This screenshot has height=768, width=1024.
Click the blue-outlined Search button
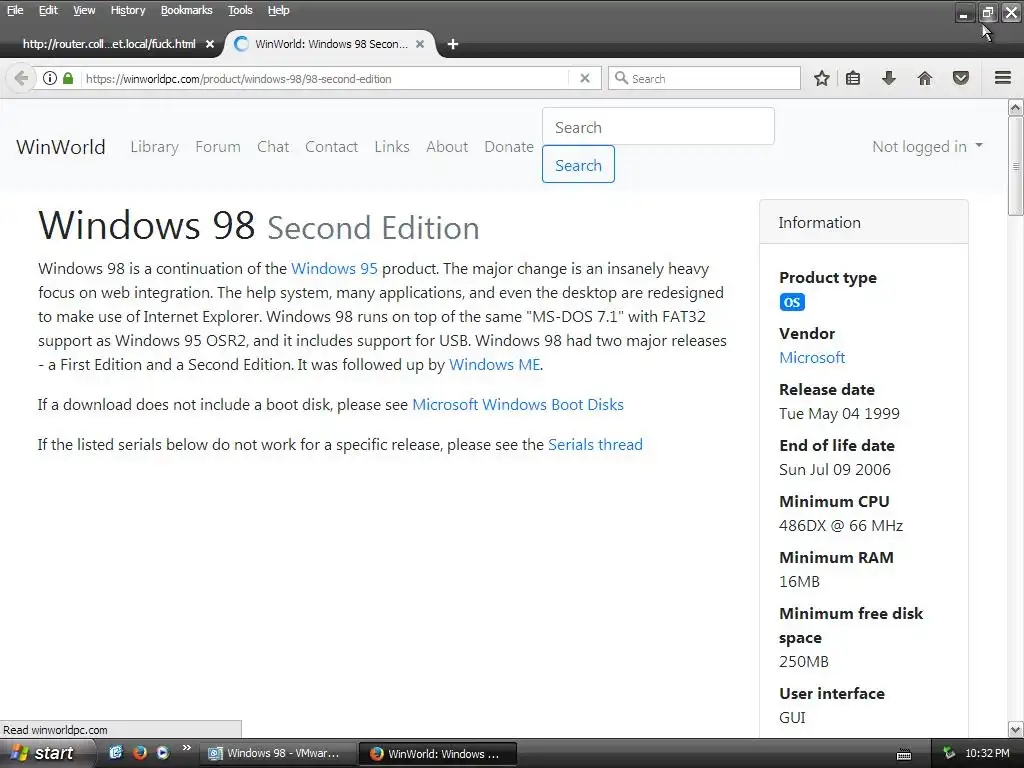[x=578, y=165]
